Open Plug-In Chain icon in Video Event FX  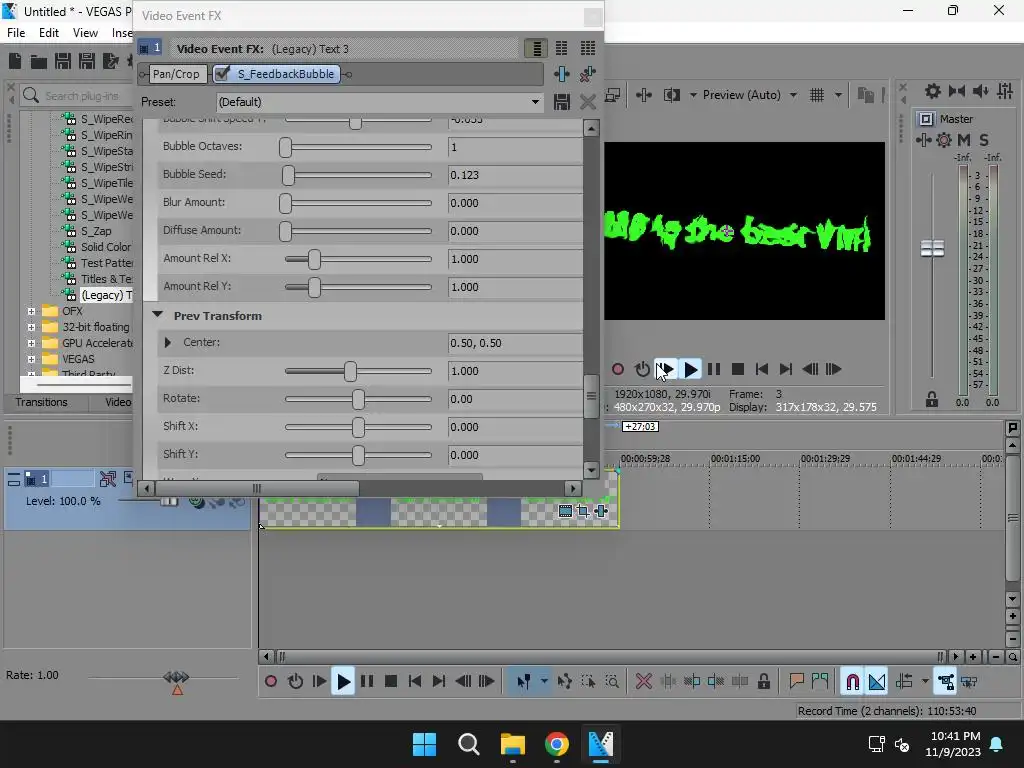coord(562,74)
